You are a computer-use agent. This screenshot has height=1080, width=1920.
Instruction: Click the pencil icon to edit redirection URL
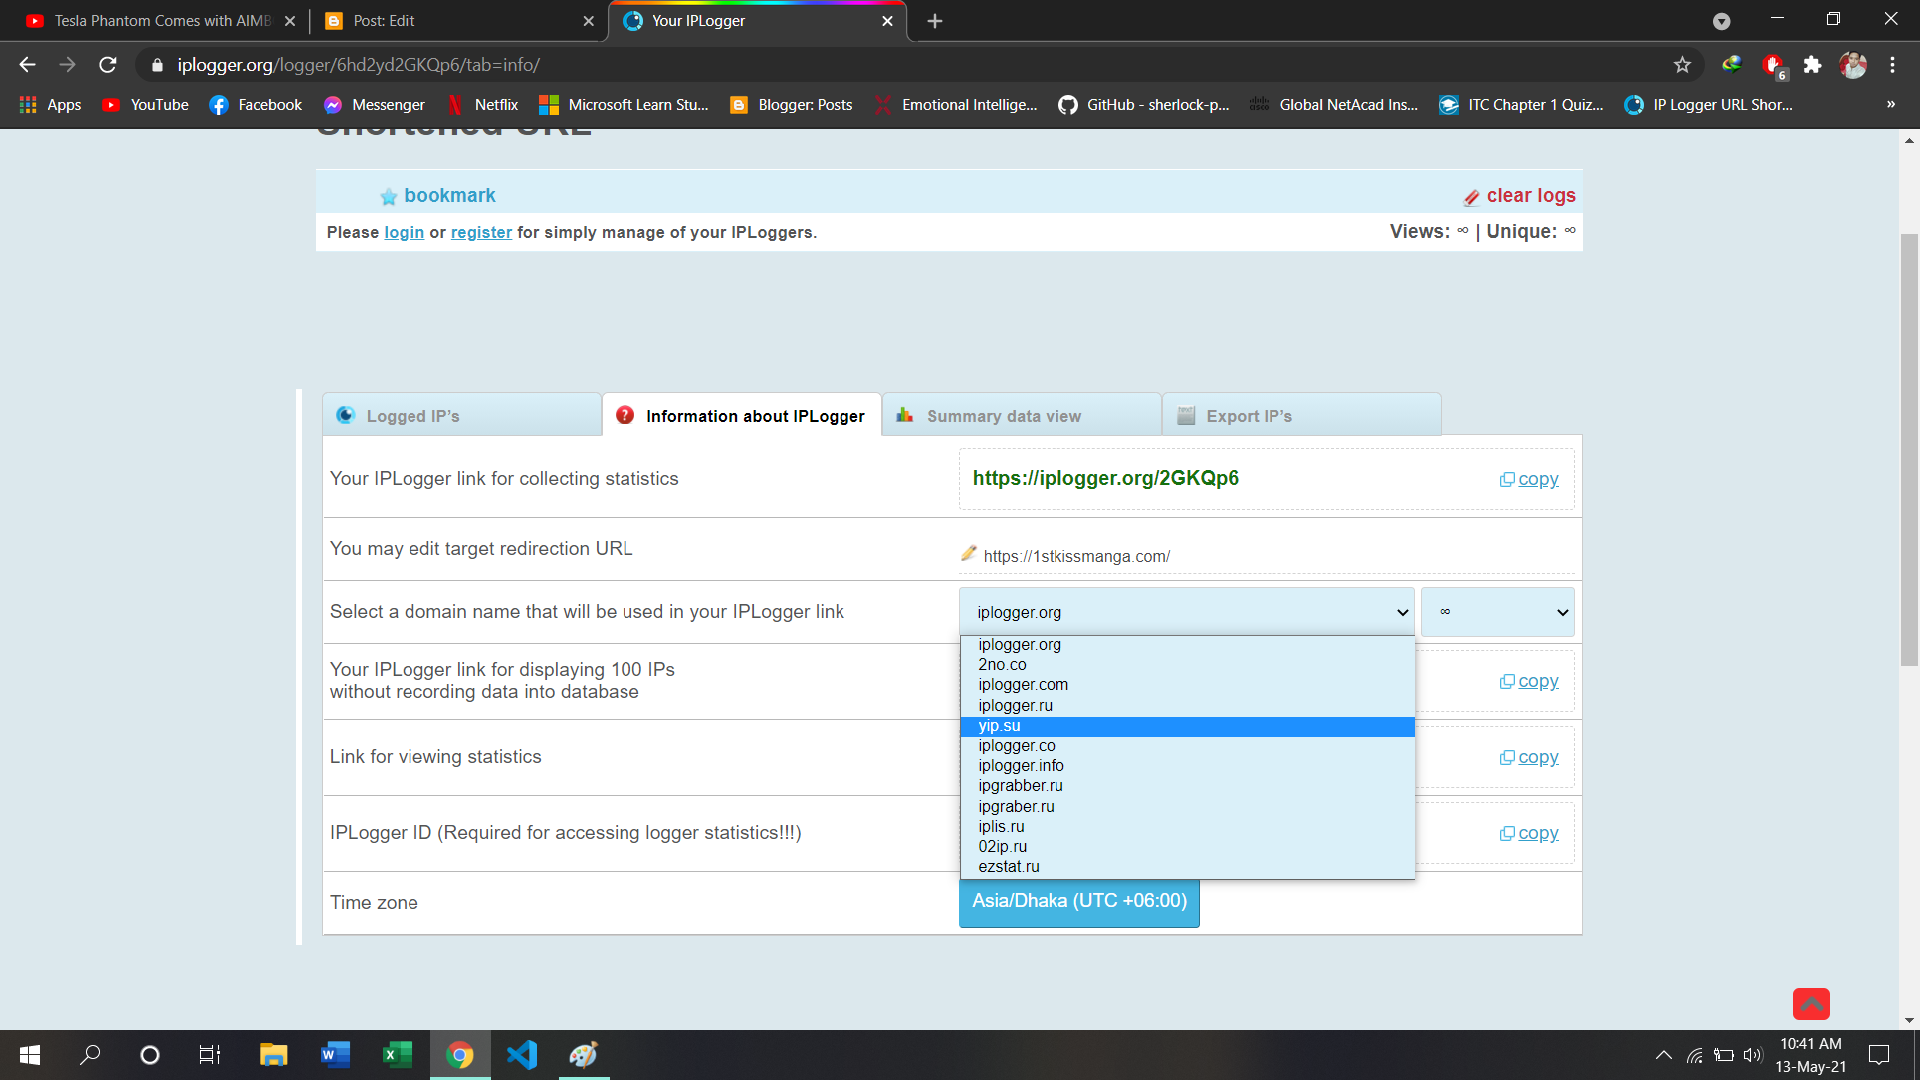(968, 554)
